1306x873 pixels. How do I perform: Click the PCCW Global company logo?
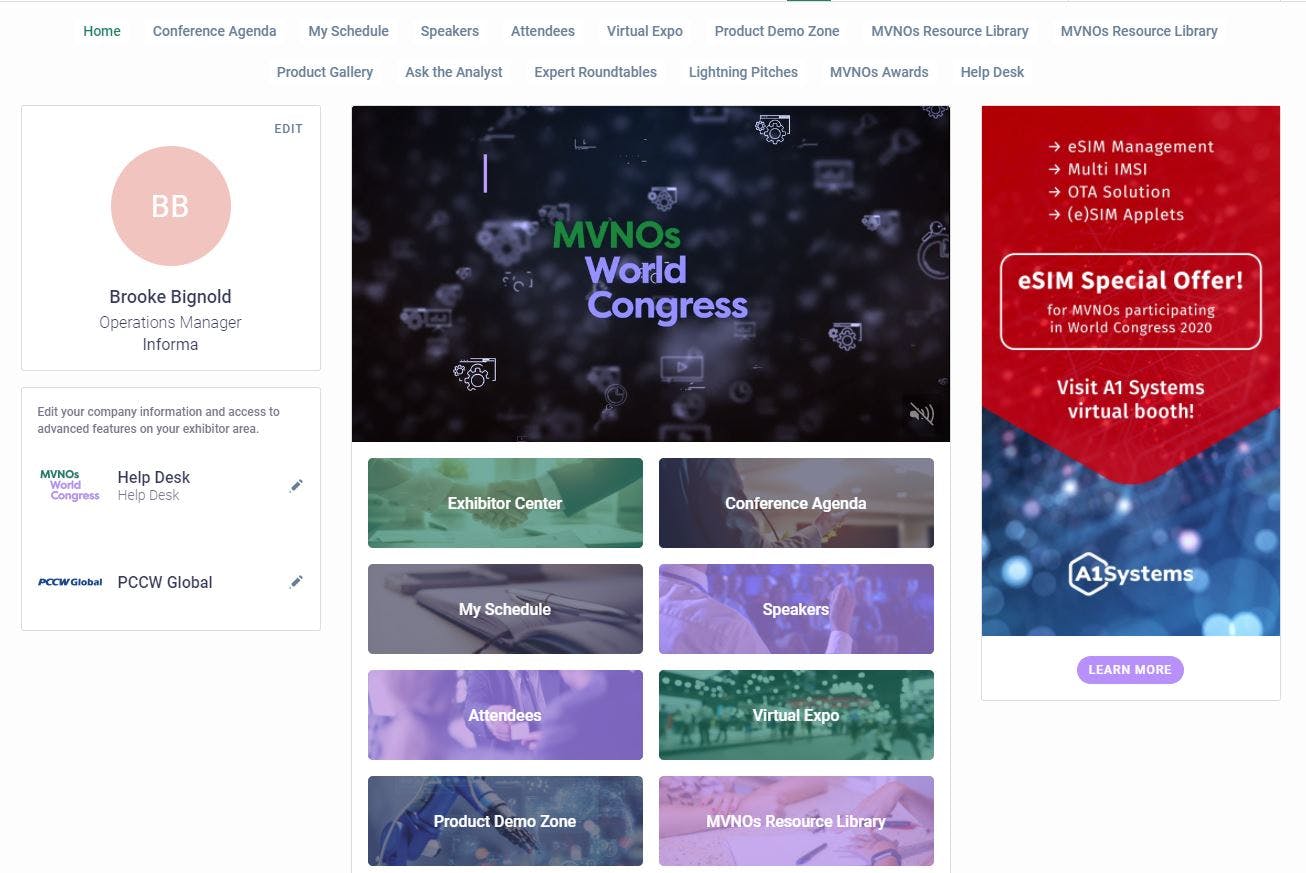click(70, 582)
